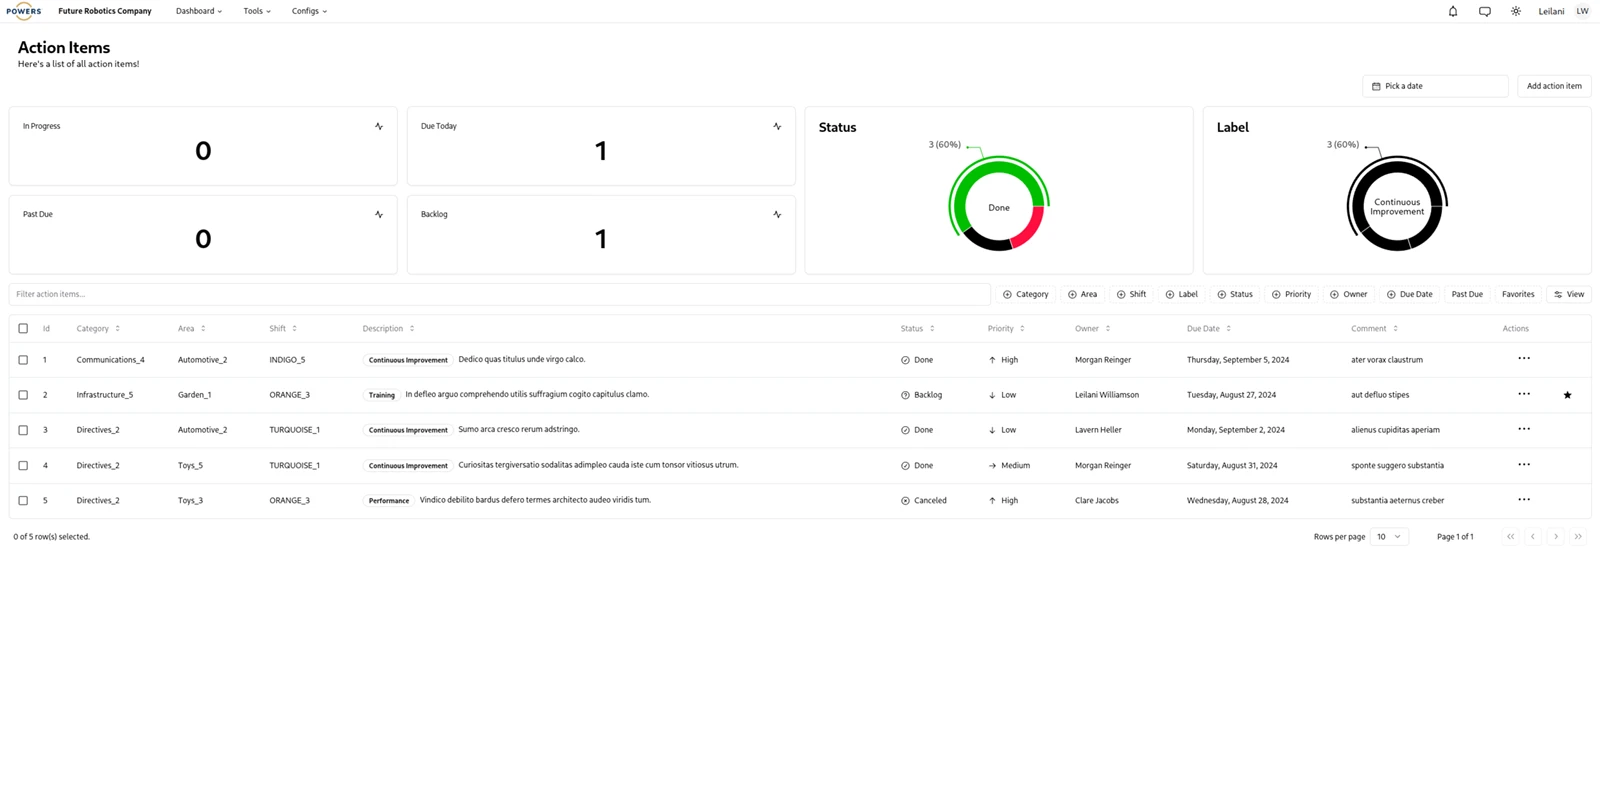Open actions menu for Toys_3 row

[1524, 499]
